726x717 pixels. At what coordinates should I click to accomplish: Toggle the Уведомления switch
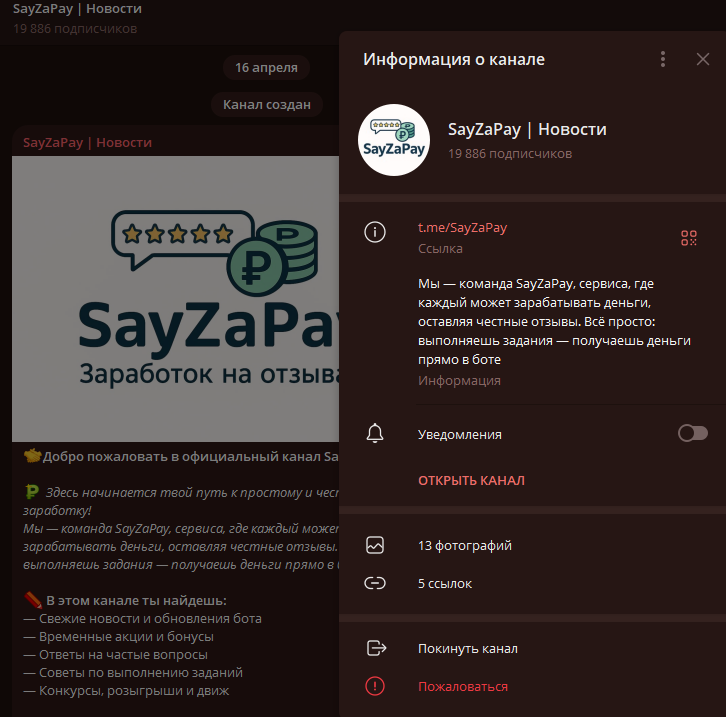pyautogui.click(x=693, y=433)
